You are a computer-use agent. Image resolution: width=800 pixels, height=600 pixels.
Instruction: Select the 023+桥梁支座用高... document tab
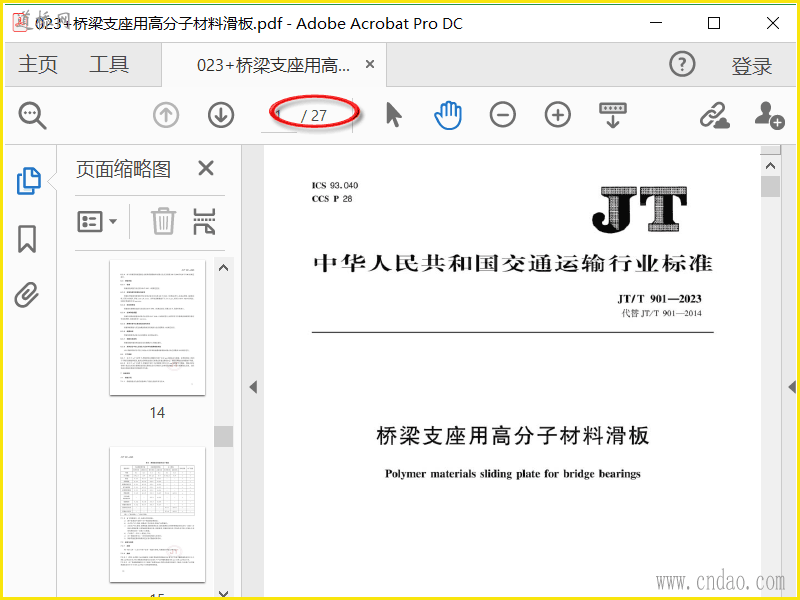click(273, 65)
